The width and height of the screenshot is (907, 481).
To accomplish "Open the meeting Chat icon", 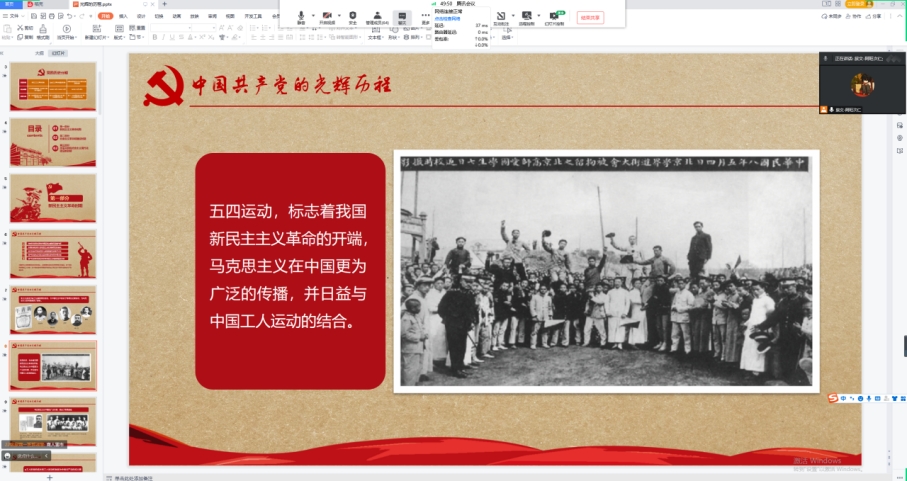I will pyautogui.click(x=402, y=17).
